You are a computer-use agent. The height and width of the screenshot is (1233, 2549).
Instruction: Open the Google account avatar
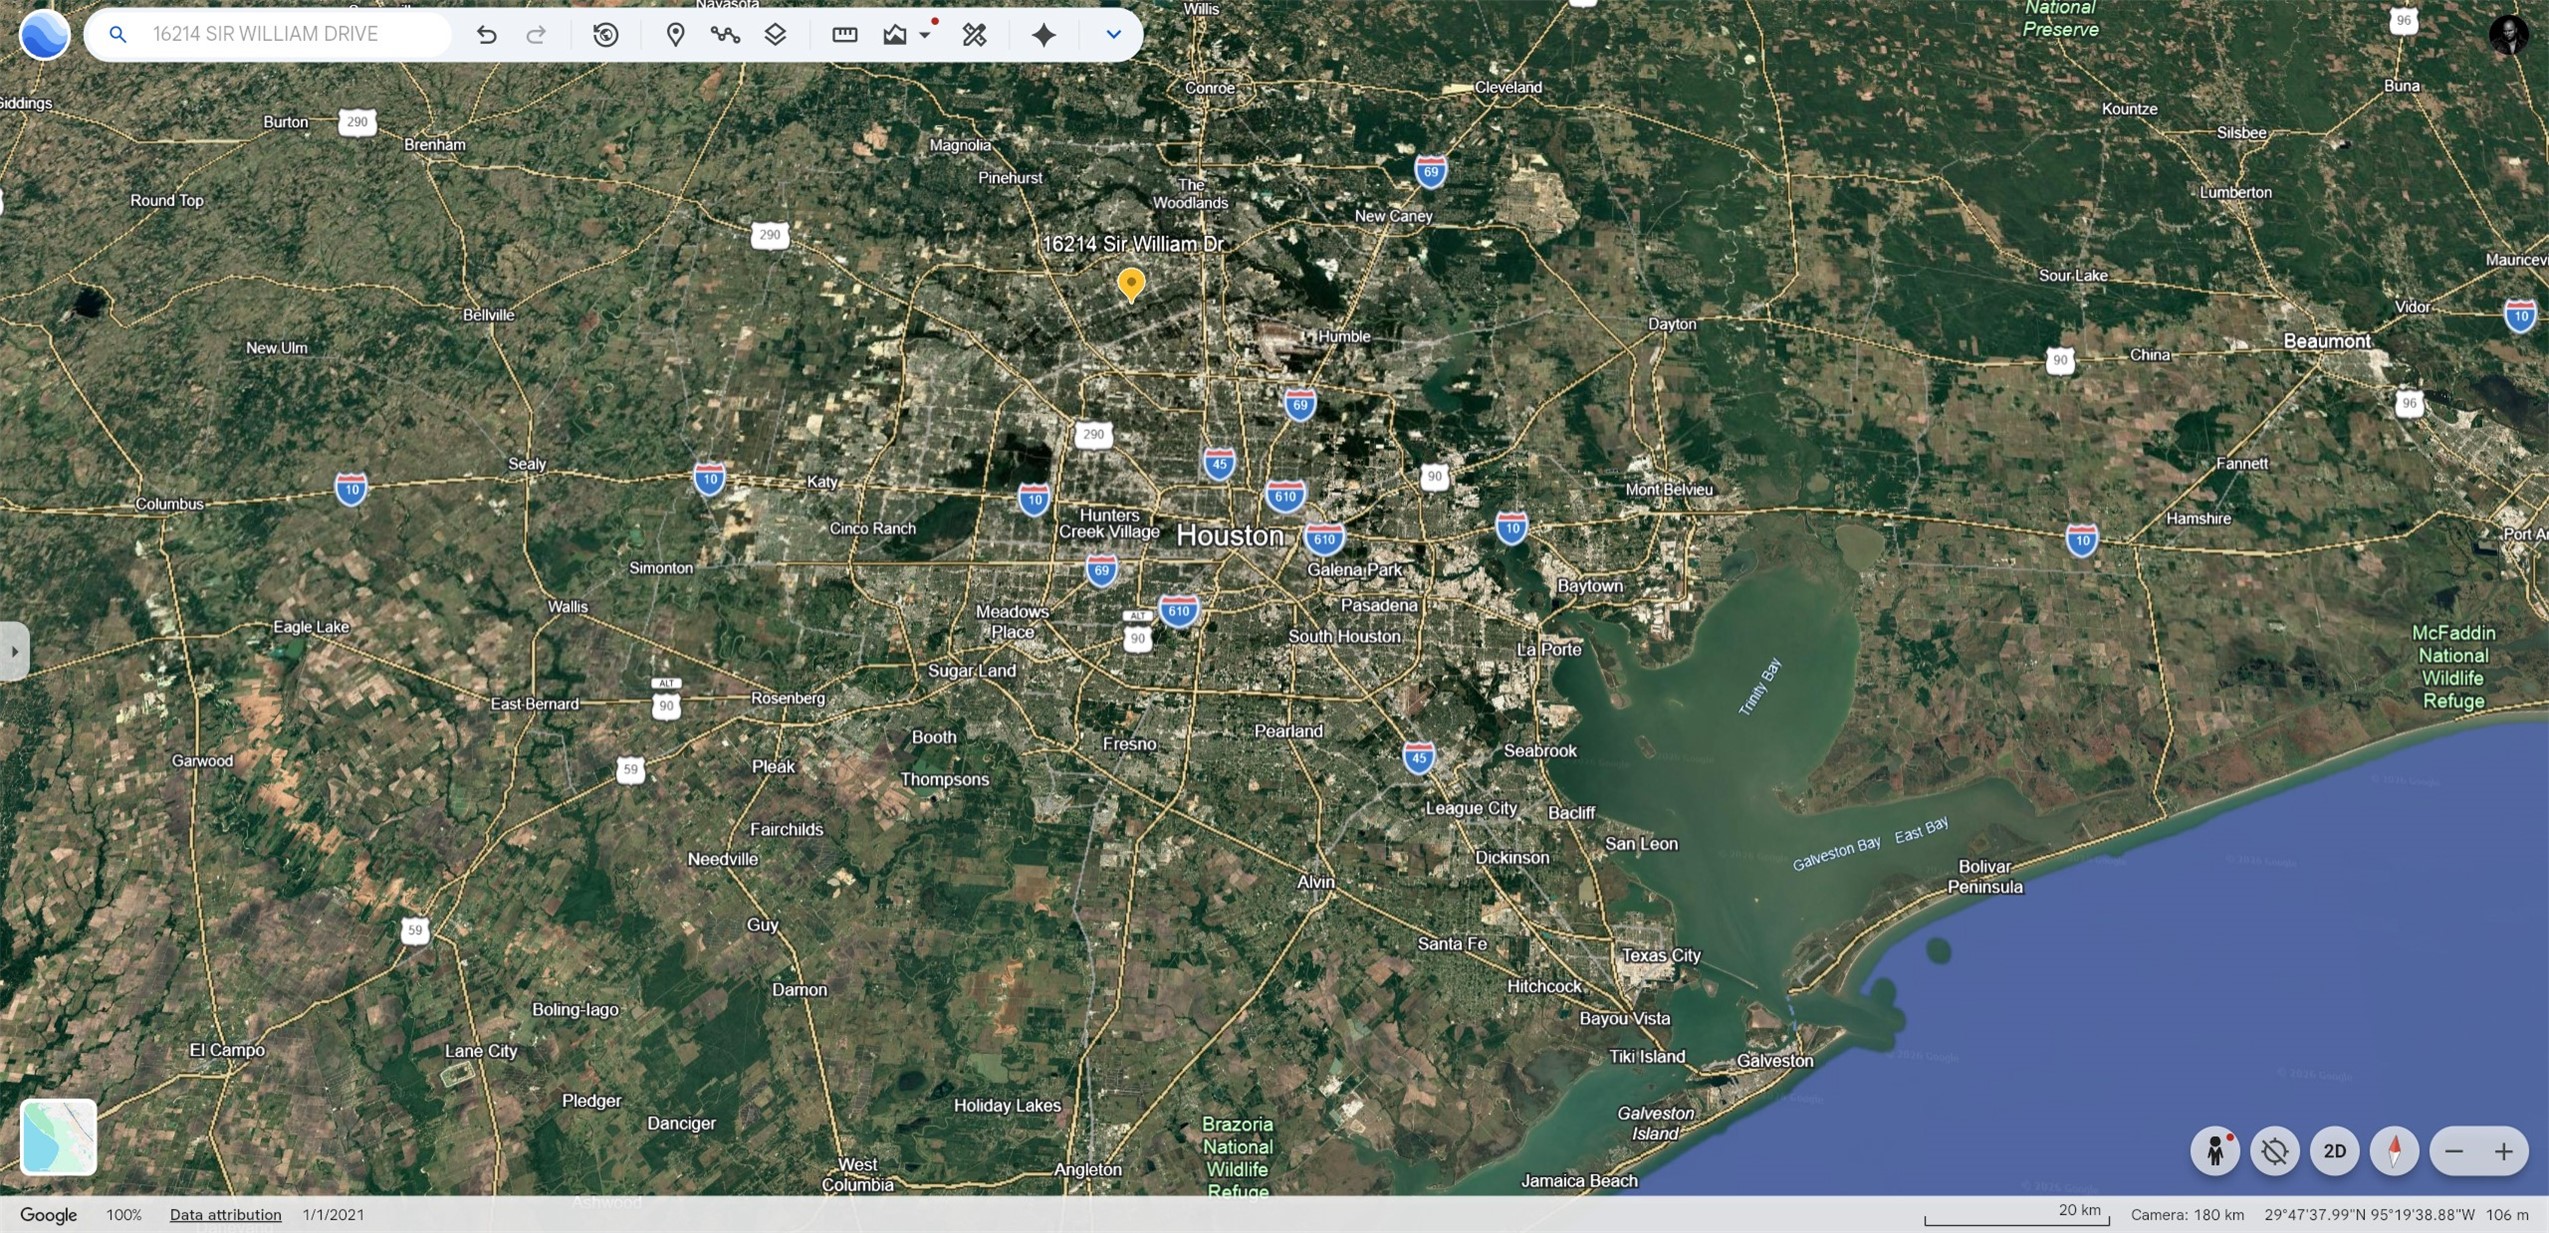click(x=2508, y=35)
